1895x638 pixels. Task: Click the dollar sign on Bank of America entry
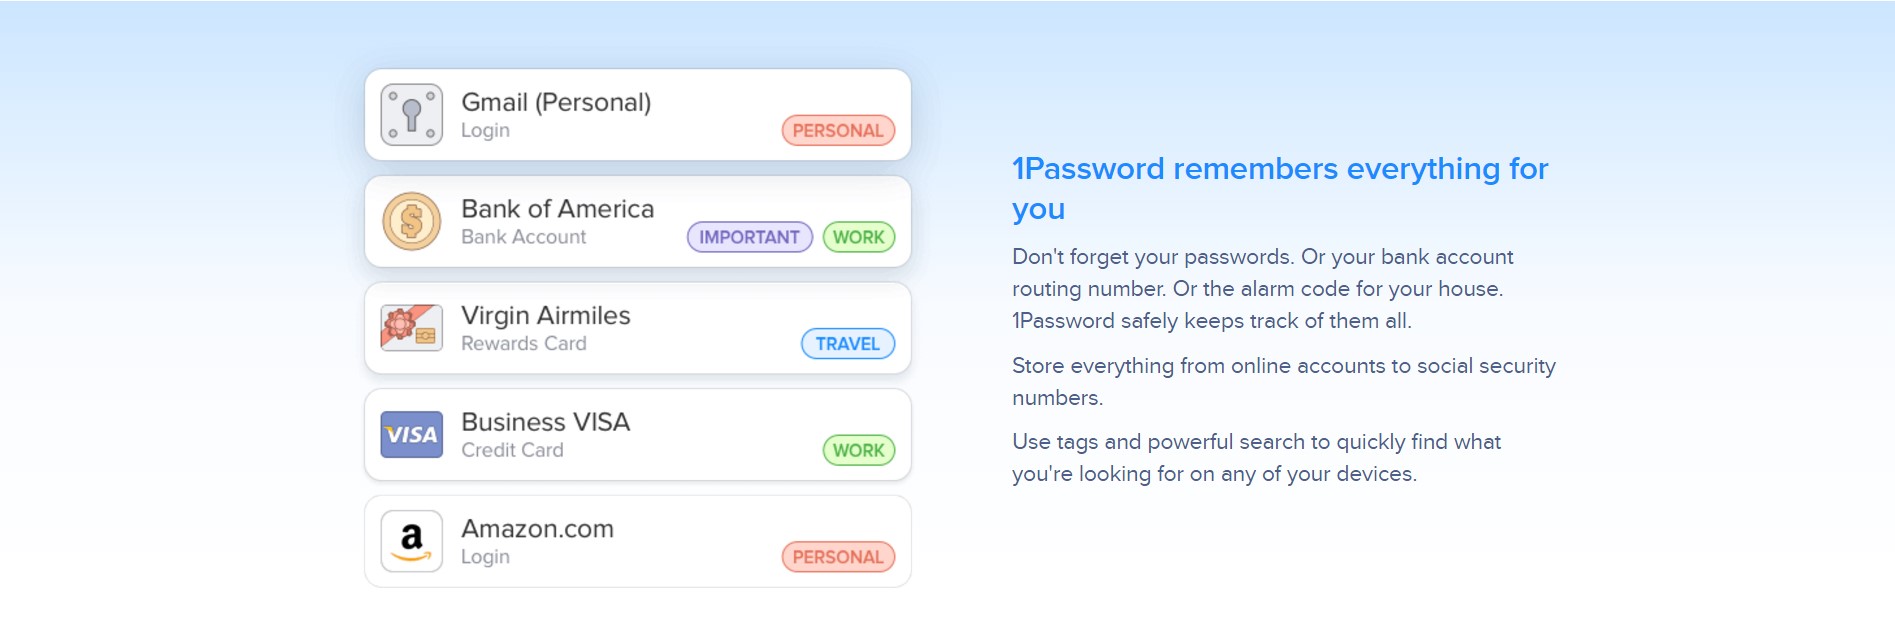point(410,222)
